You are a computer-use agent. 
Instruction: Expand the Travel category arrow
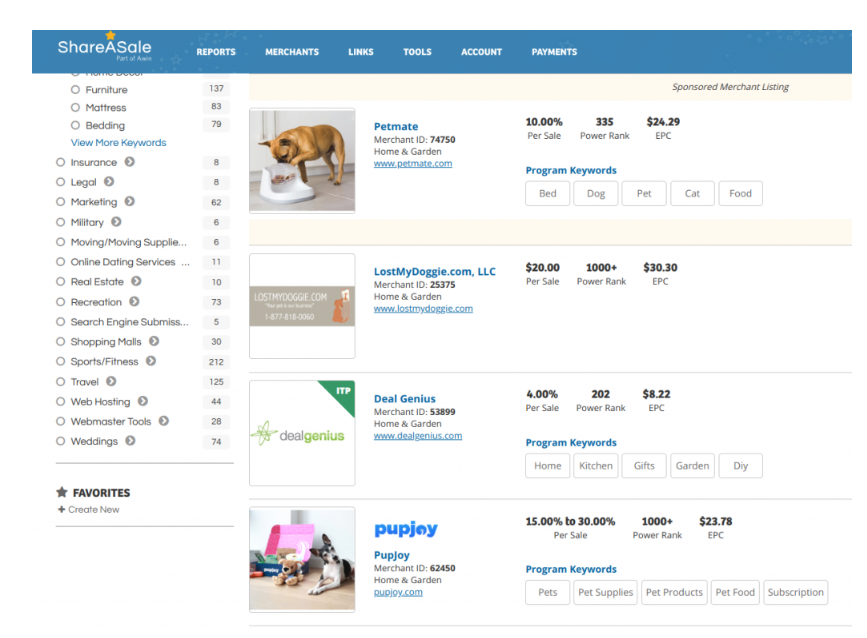click(x=111, y=381)
